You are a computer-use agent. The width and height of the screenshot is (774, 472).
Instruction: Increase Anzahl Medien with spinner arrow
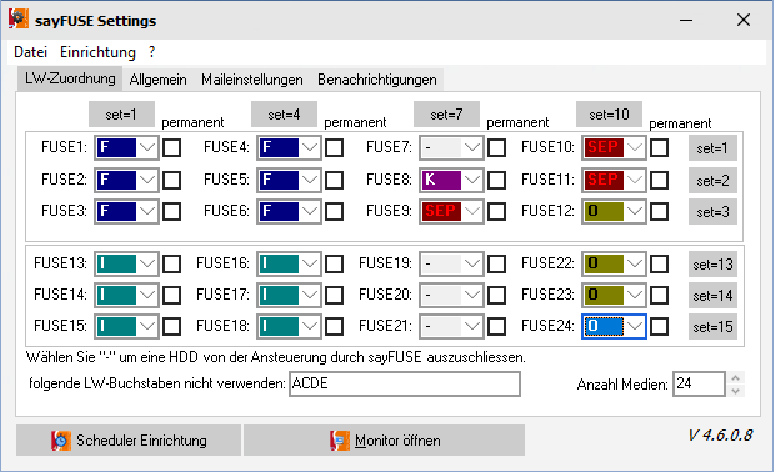[x=737, y=379]
